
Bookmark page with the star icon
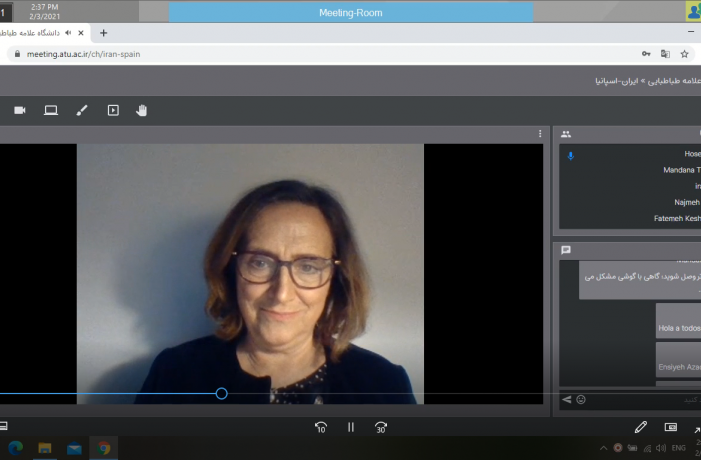[x=684, y=54]
